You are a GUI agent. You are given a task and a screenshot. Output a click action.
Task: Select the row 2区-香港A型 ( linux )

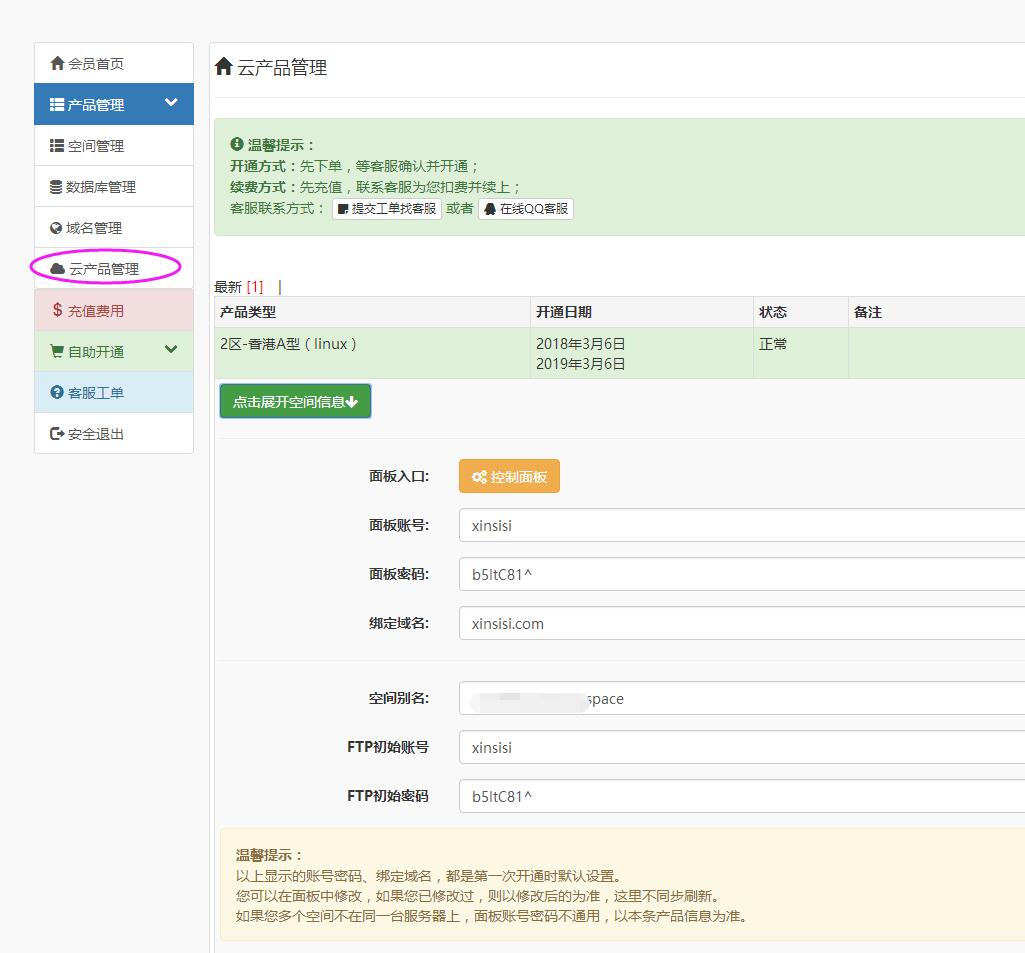pyautogui.click(x=619, y=353)
